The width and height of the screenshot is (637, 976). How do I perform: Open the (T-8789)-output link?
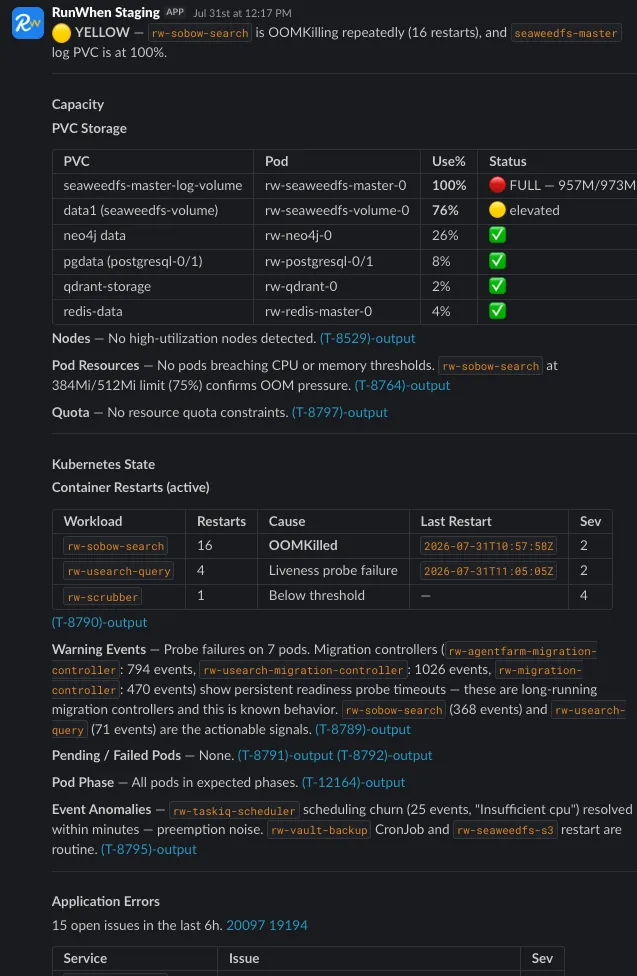pos(363,730)
